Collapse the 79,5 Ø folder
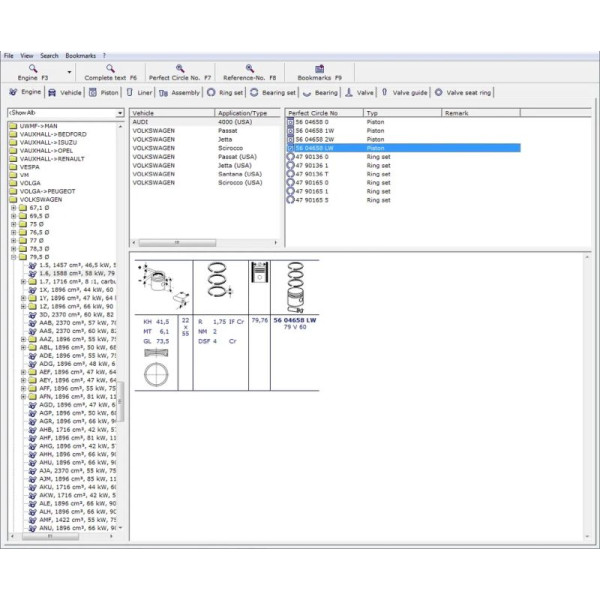This screenshot has width=600, height=600. click(x=13, y=257)
